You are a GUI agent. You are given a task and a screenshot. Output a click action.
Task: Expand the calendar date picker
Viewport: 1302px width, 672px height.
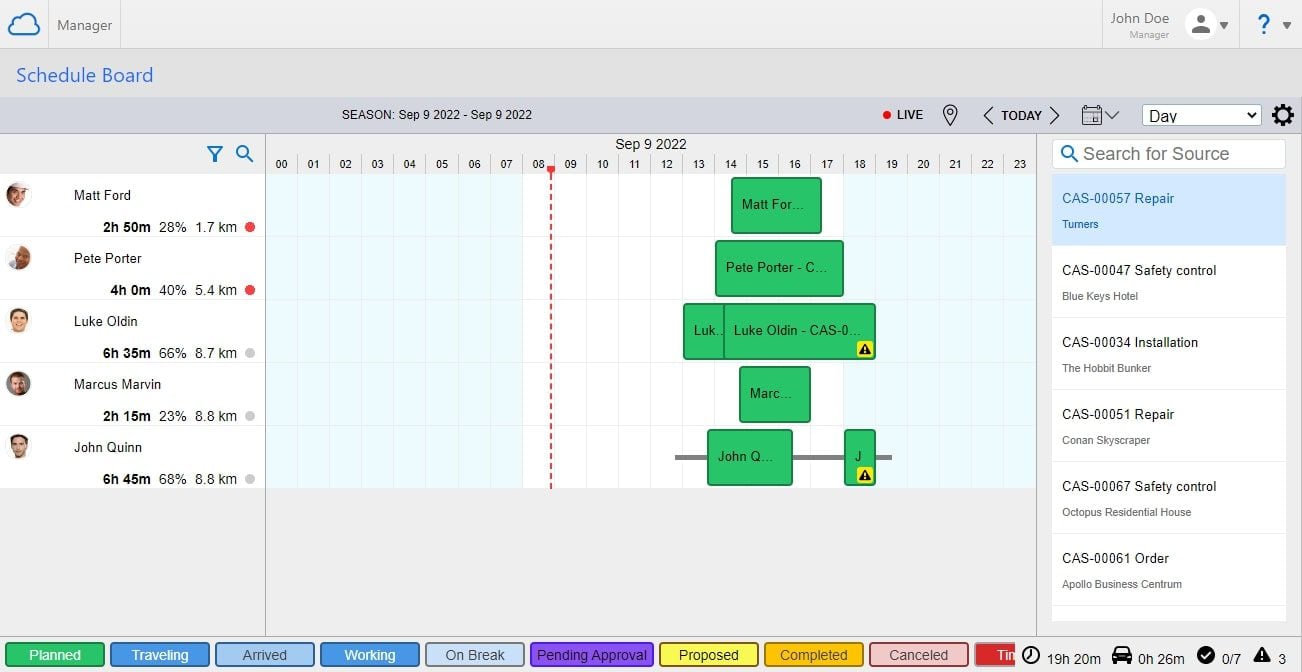pos(1099,116)
